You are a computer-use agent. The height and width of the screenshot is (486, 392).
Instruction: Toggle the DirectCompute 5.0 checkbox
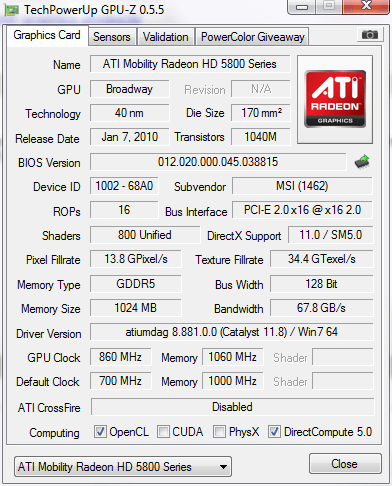tap(274, 432)
